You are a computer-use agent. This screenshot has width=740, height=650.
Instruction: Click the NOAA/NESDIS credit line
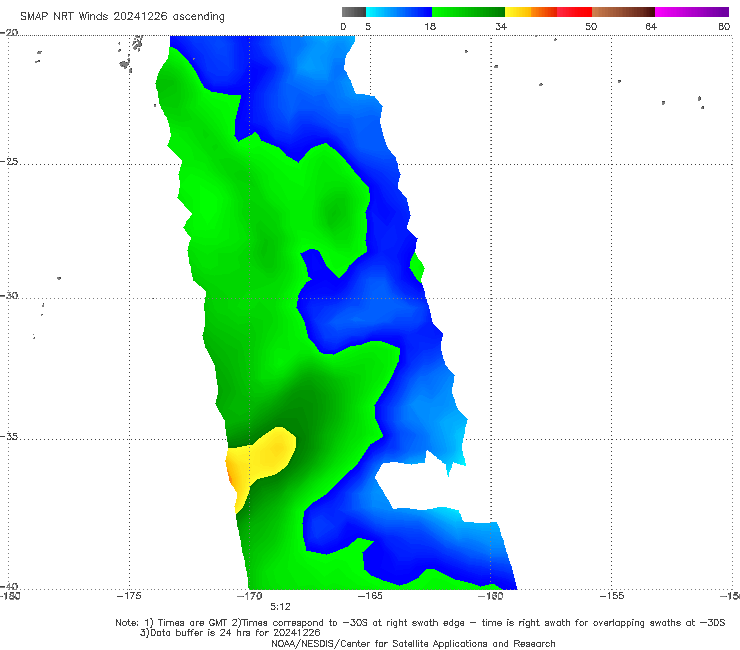tap(413, 643)
